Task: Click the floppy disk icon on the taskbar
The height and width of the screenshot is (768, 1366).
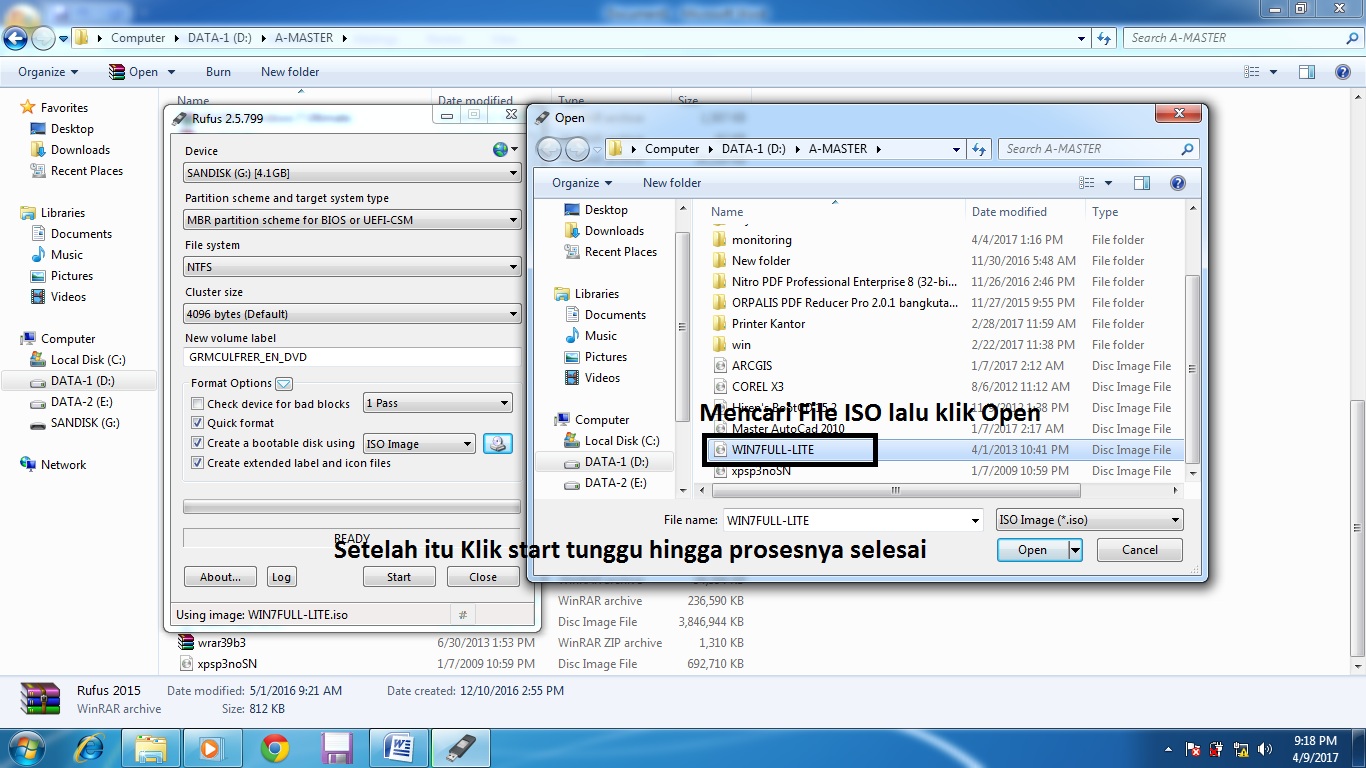Action: tap(336, 748)
